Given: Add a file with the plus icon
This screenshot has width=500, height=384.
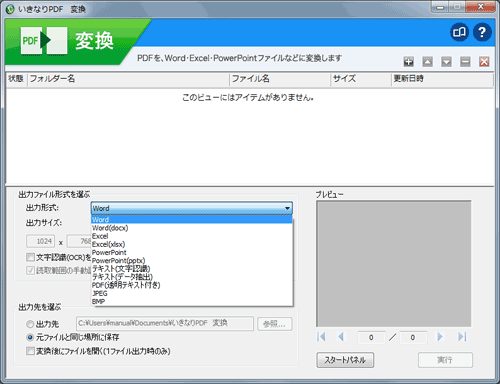Looking at the screenshot, I should 409,62.
